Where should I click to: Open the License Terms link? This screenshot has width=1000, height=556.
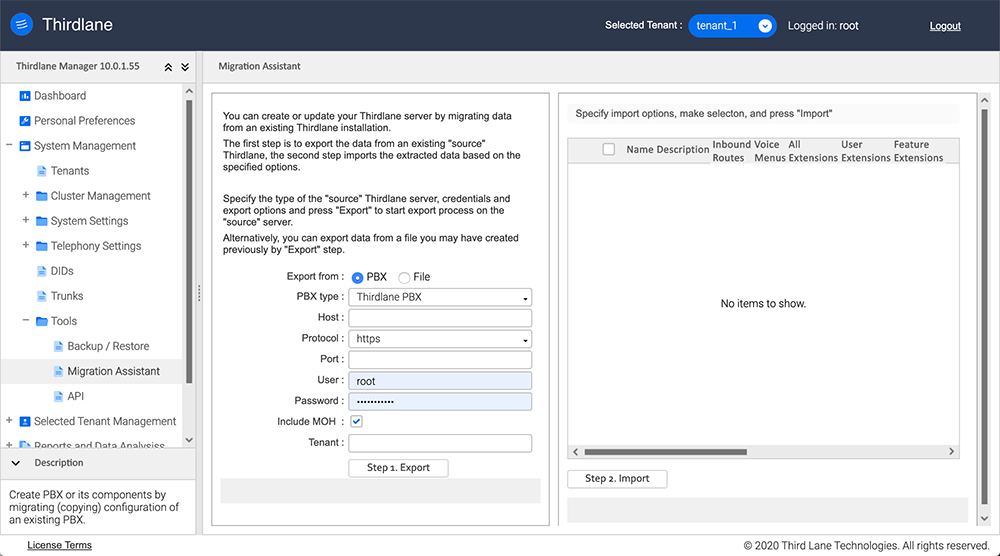tap(59, 545)
